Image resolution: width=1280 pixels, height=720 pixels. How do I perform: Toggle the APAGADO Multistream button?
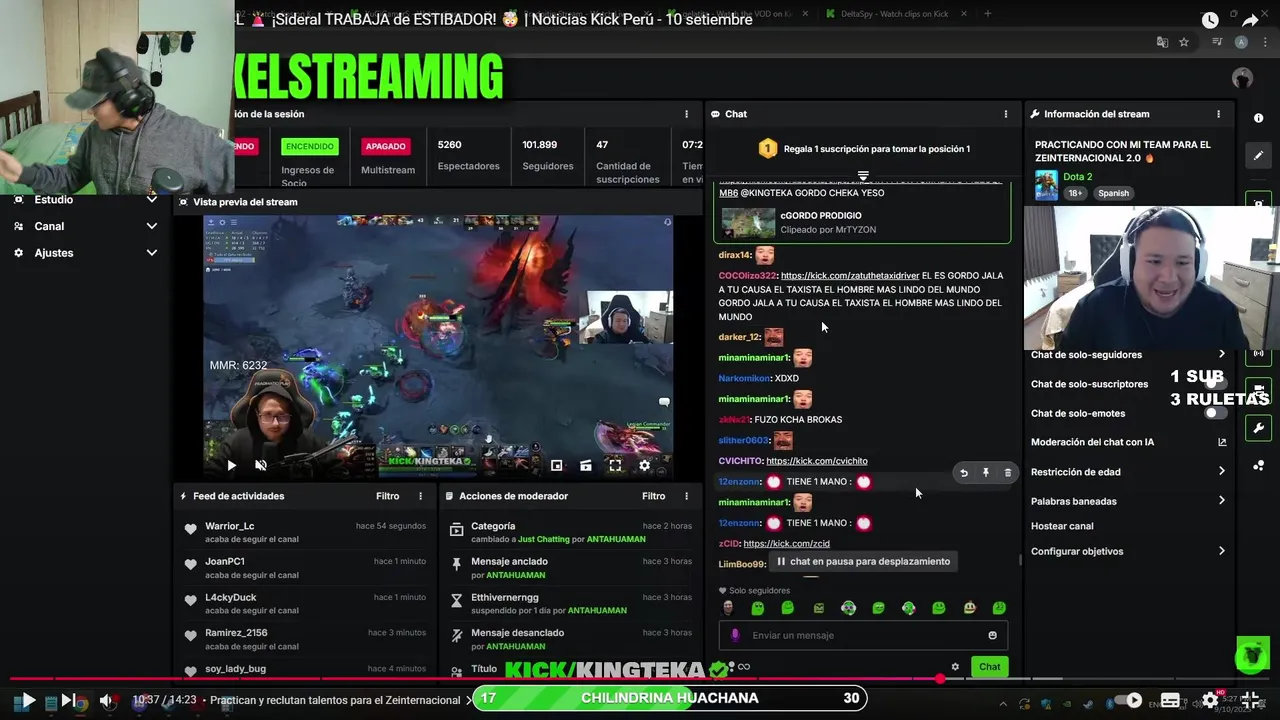(385, 146)
